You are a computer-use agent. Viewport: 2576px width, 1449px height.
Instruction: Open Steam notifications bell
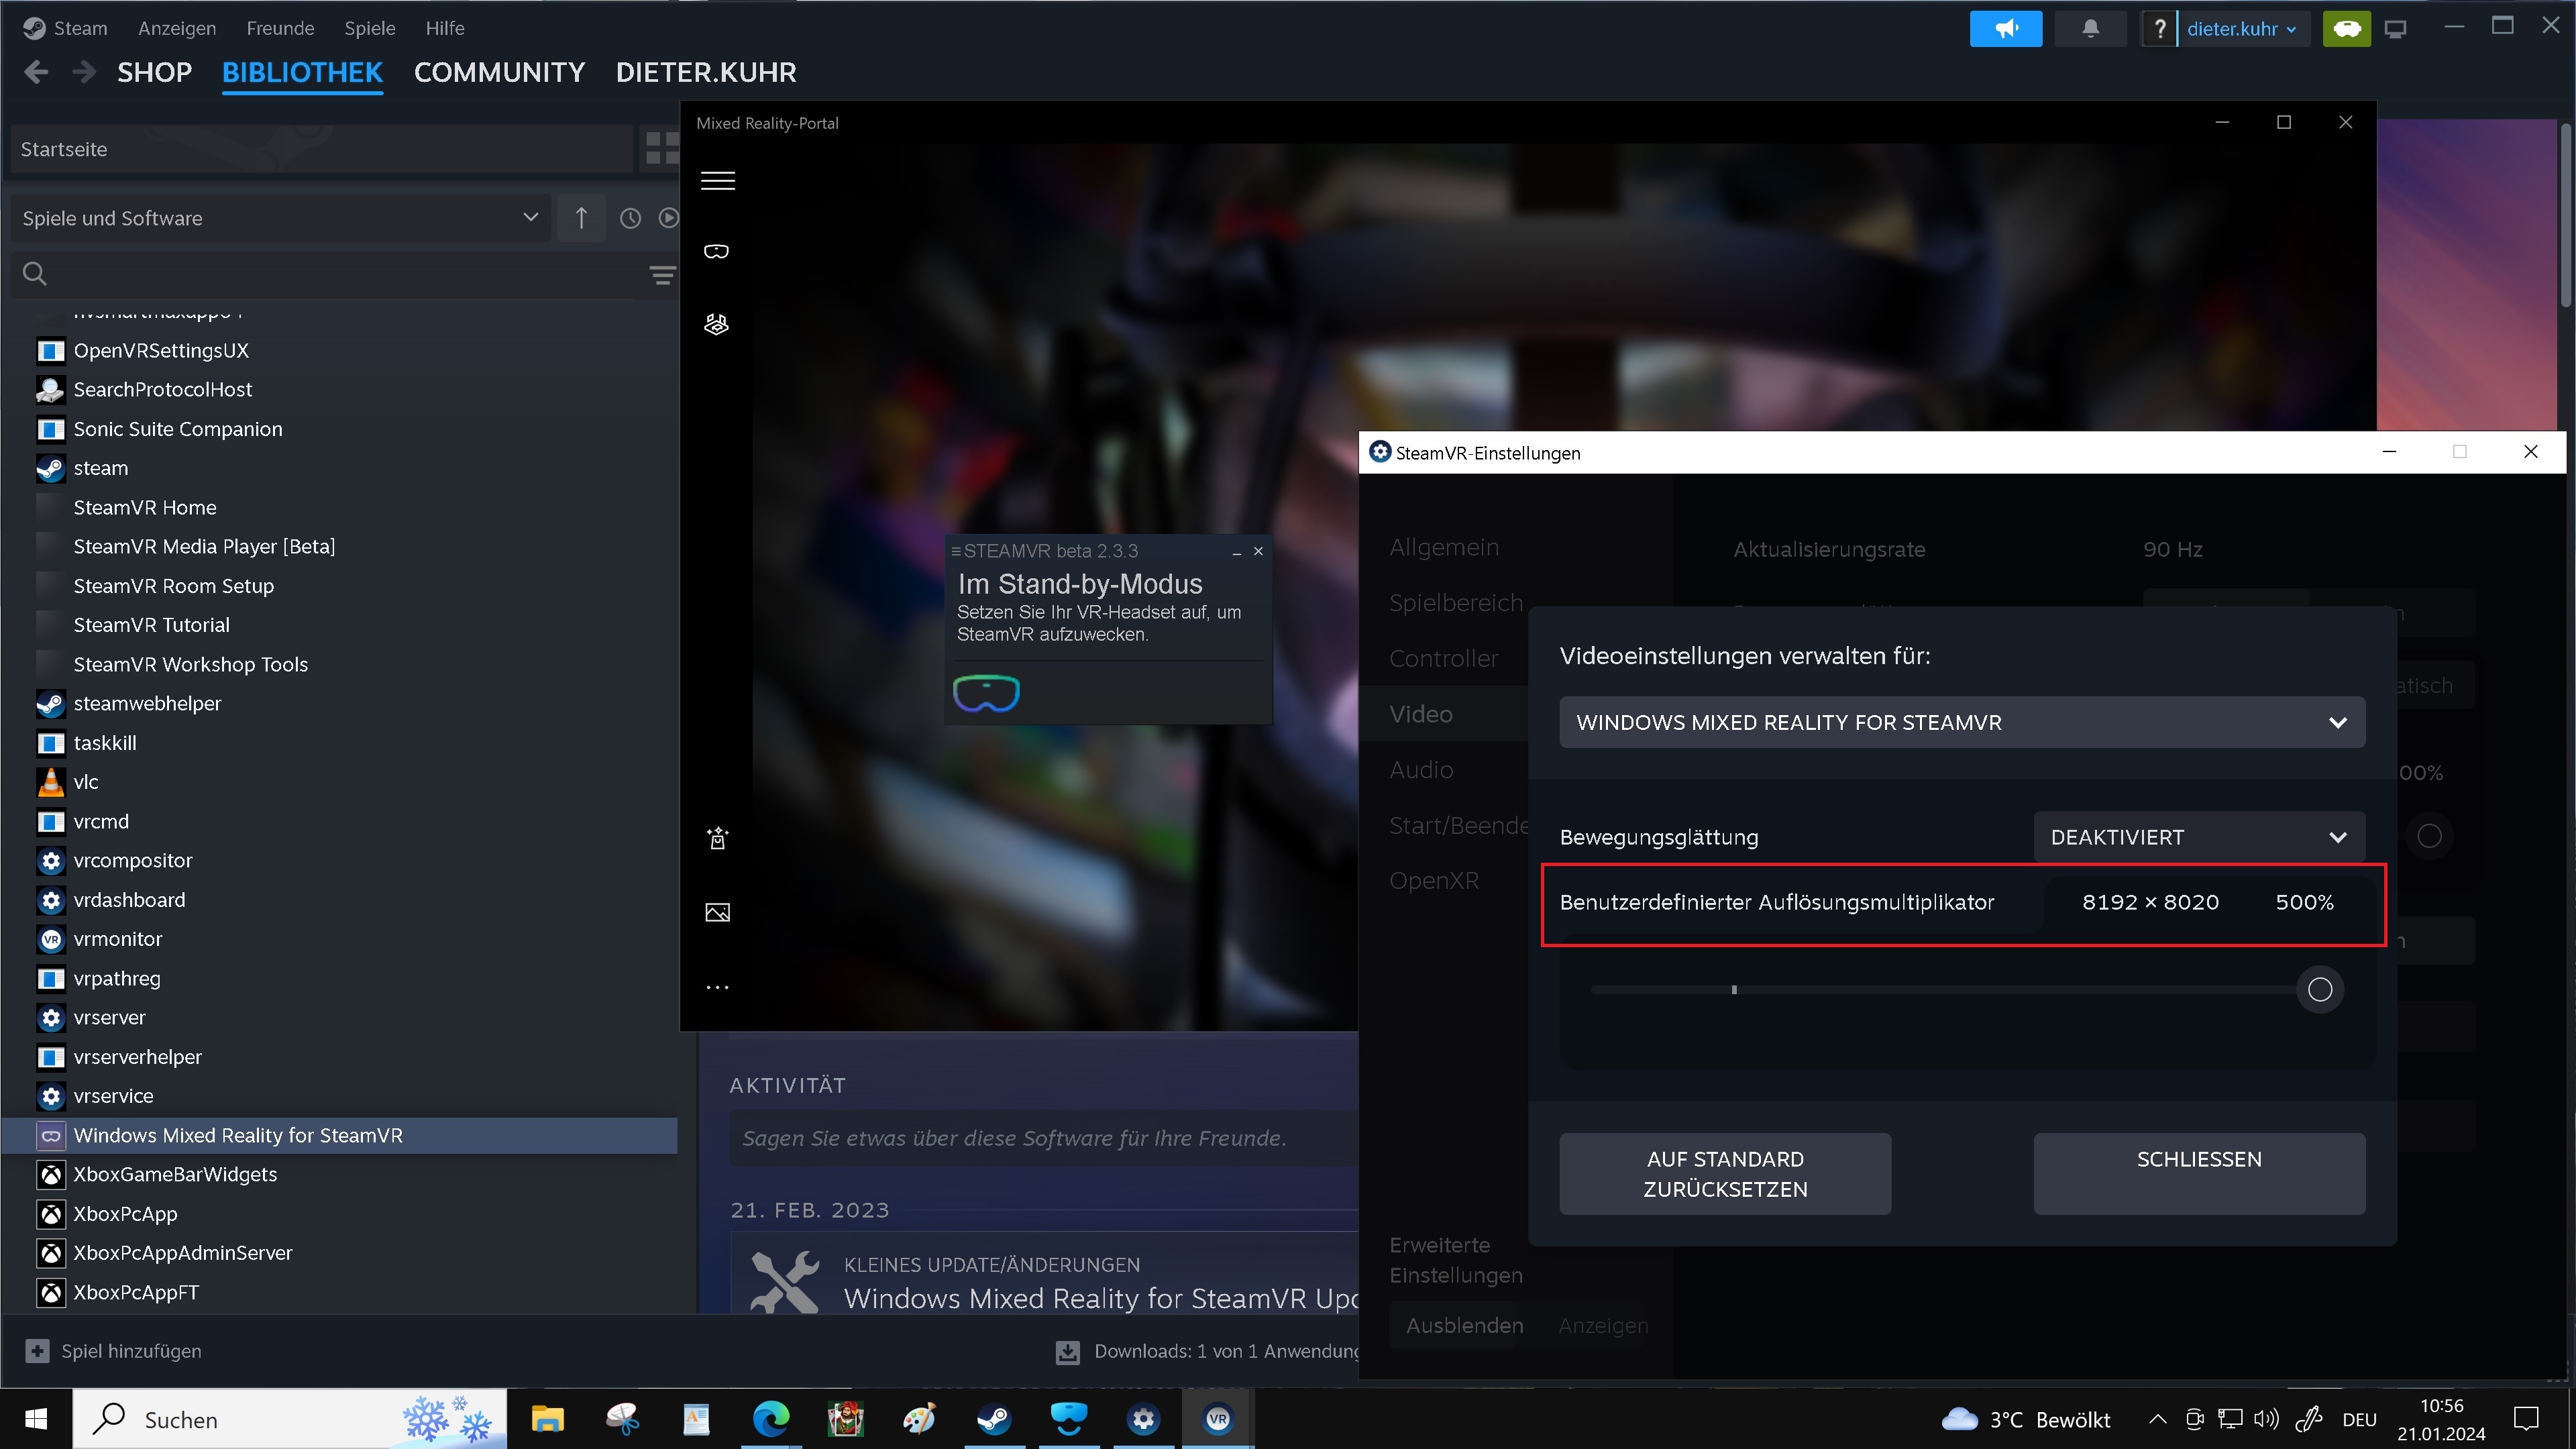[2090, 28]
